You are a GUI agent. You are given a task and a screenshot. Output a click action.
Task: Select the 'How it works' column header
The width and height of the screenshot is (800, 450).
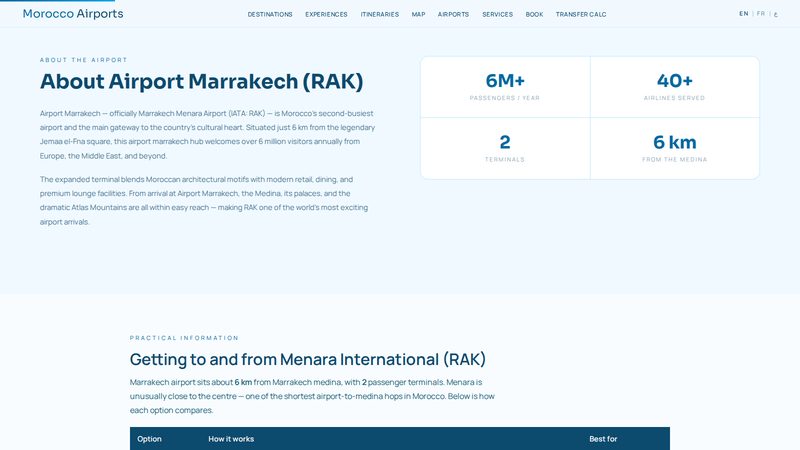pyautogui.click(x=231, y=439)
